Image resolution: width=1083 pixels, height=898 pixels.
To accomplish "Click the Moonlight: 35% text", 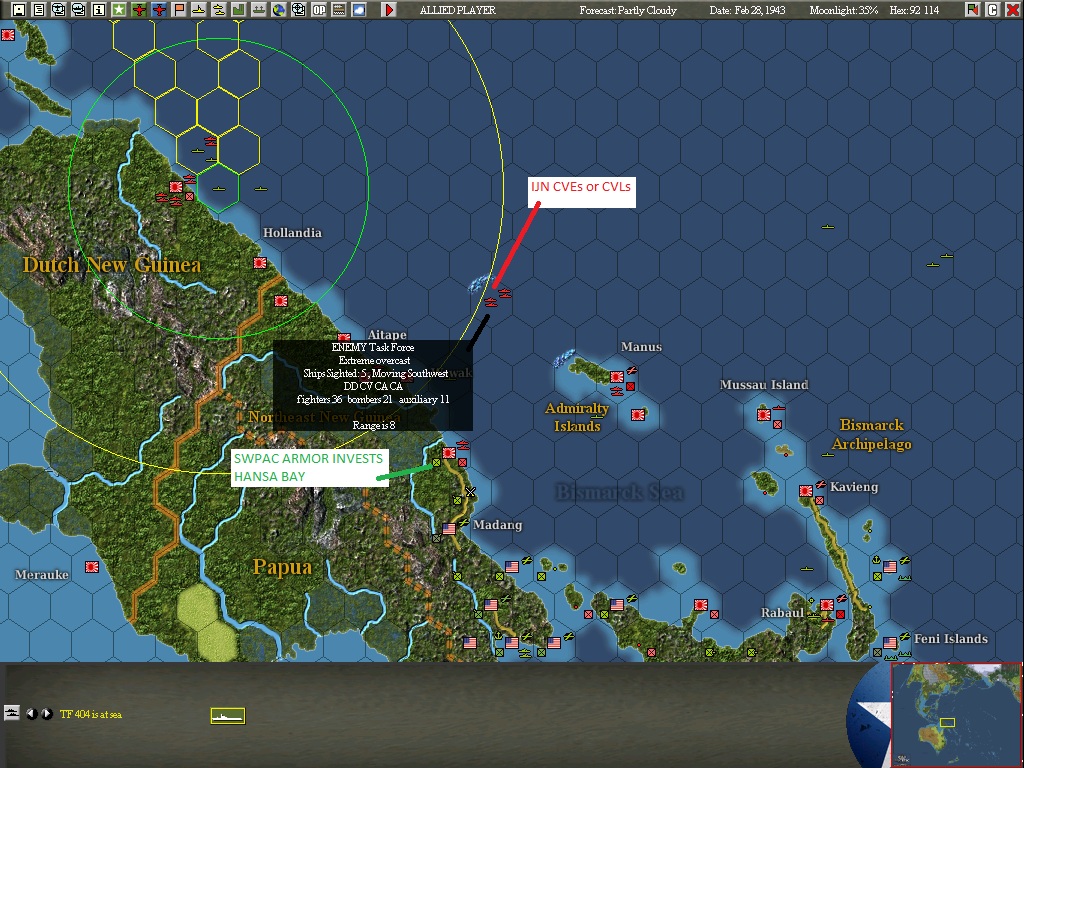I will pos(843,10).
